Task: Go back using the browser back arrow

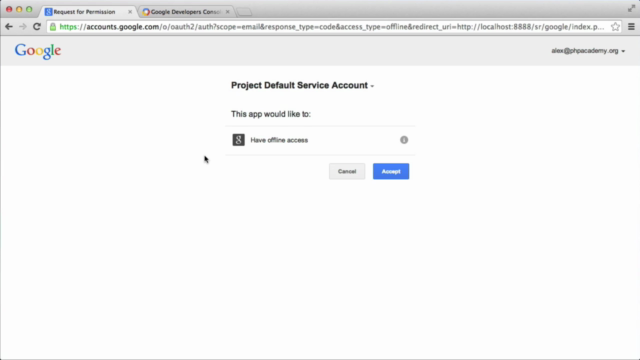Action: (9, 27)
